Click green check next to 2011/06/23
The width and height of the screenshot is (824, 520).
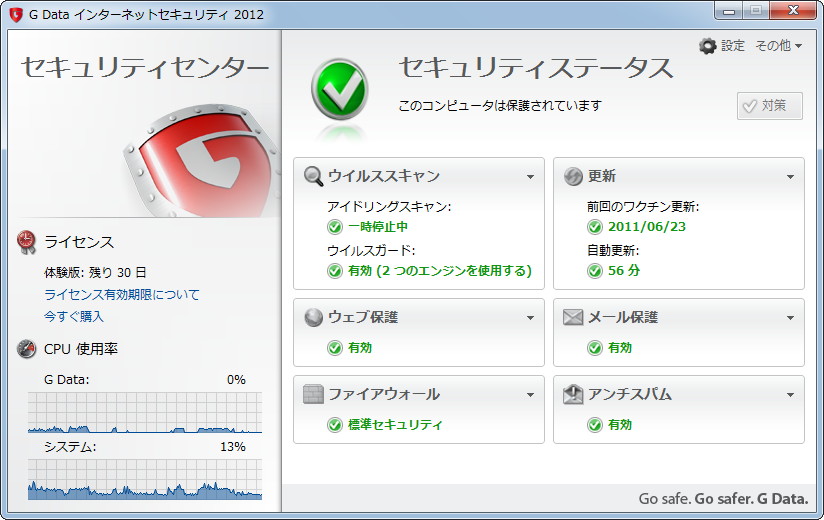coord(595,227)
